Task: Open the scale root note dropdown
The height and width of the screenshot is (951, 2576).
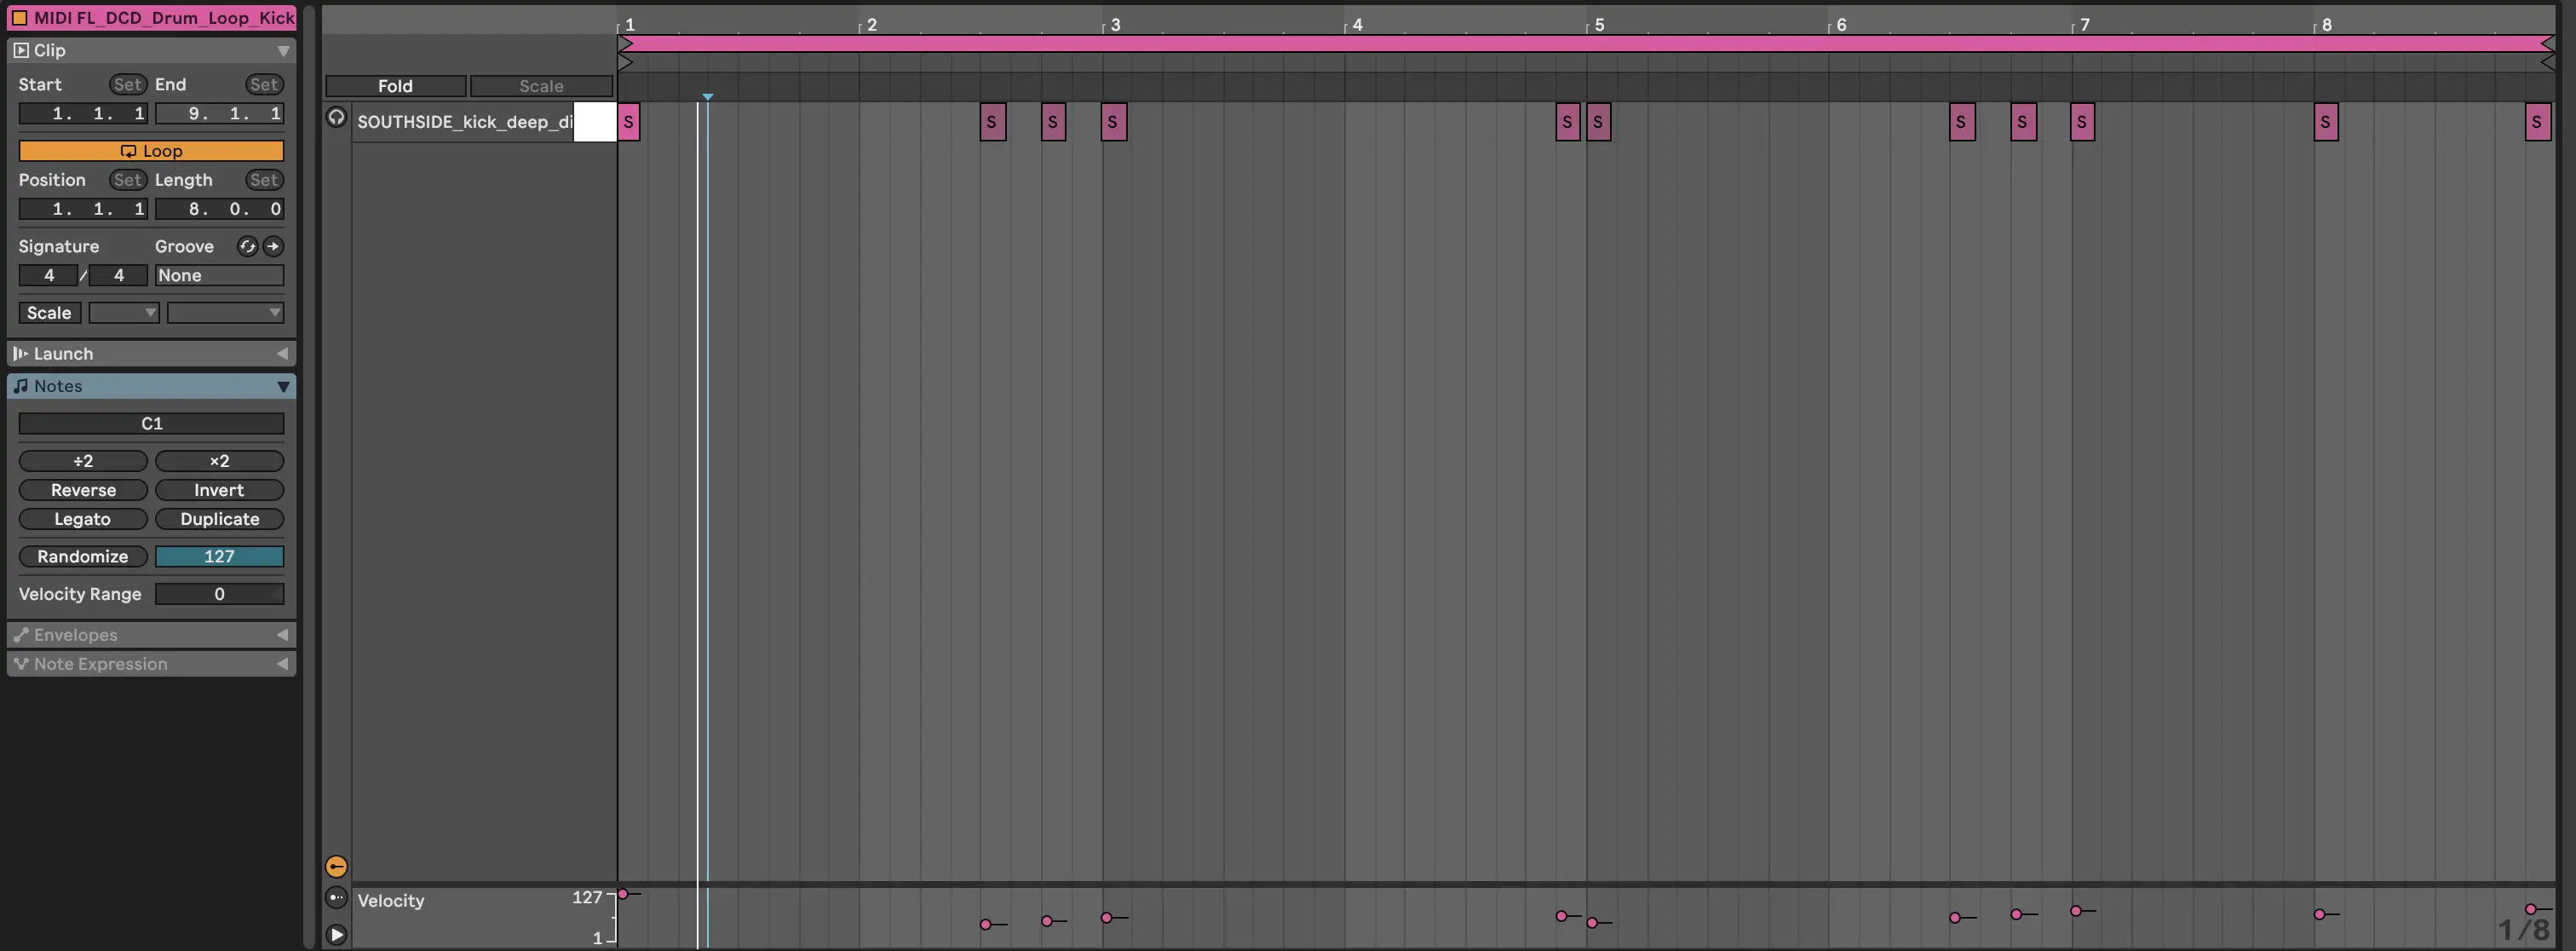Action: point(124,313)
